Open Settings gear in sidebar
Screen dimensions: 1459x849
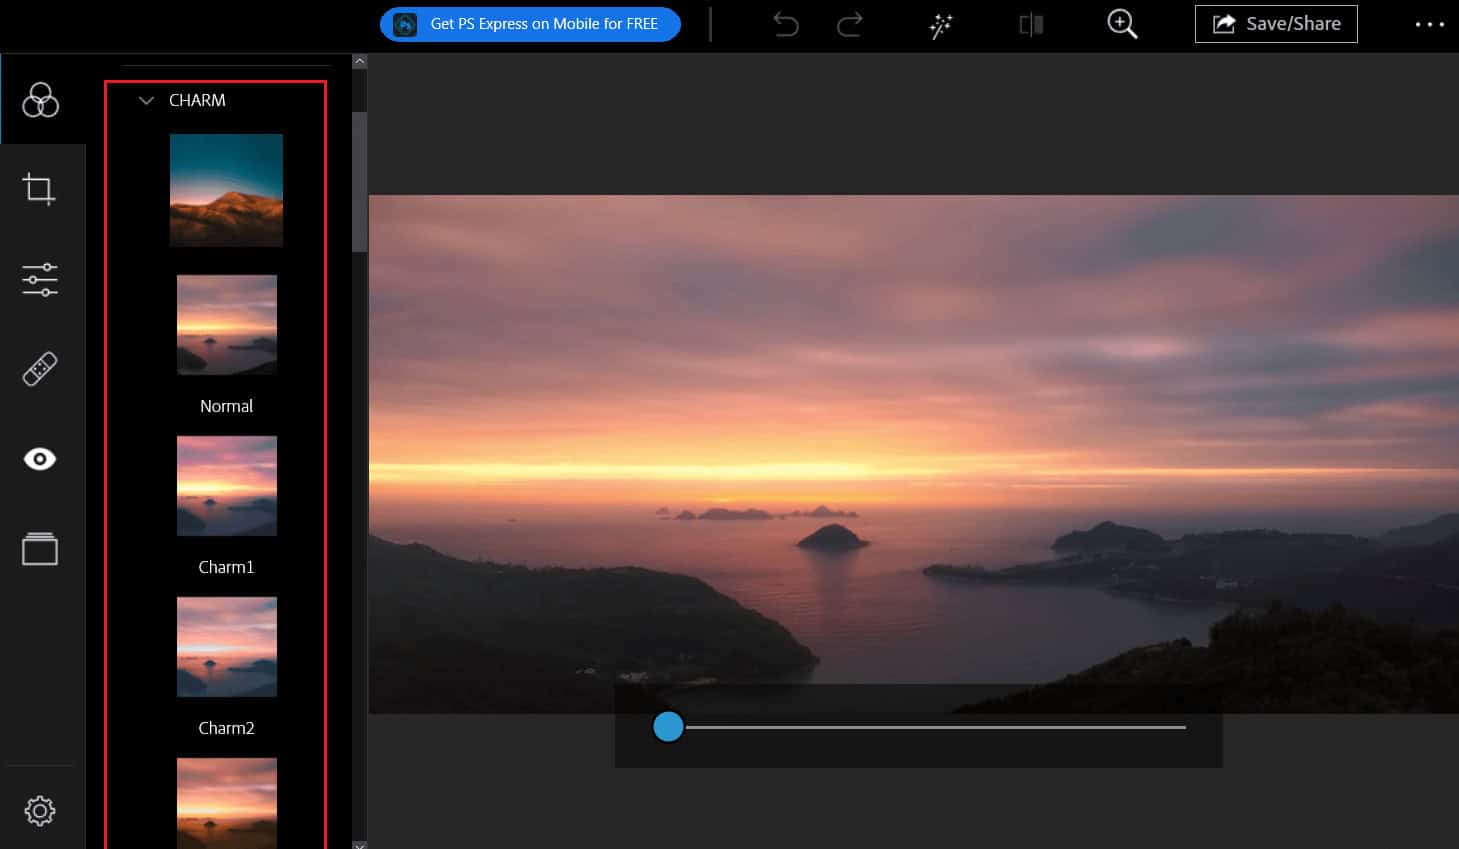pos(40,810)
